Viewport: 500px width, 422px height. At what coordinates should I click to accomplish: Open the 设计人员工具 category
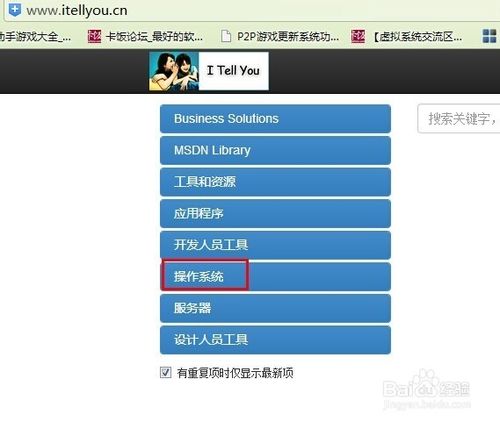[x=275, y=340]
